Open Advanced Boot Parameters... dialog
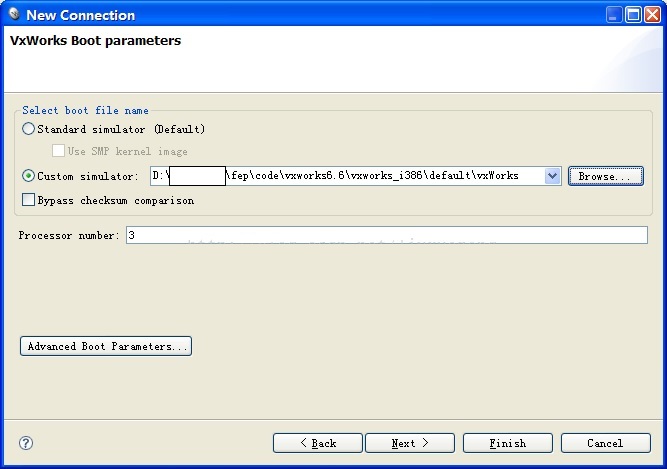 tap(106, 346)
